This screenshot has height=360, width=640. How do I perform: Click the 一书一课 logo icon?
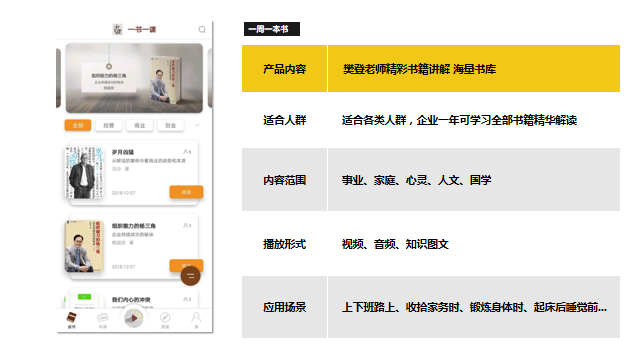point(118,29)
